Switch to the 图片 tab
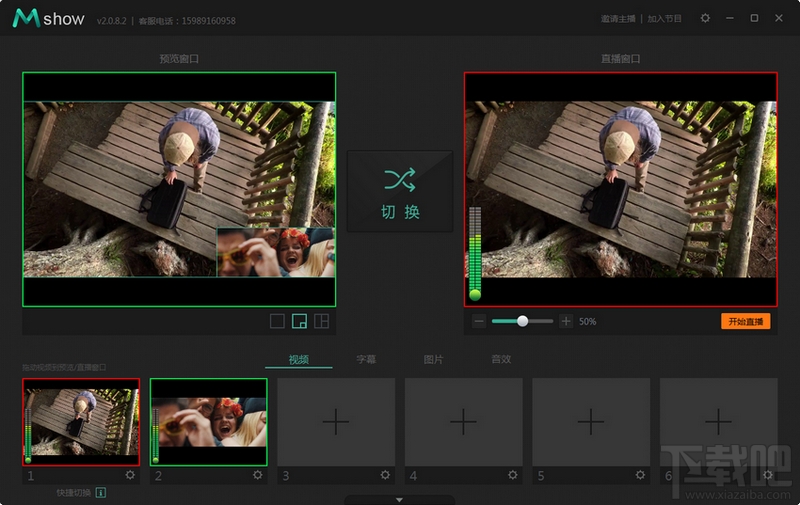 click(433, 359)
